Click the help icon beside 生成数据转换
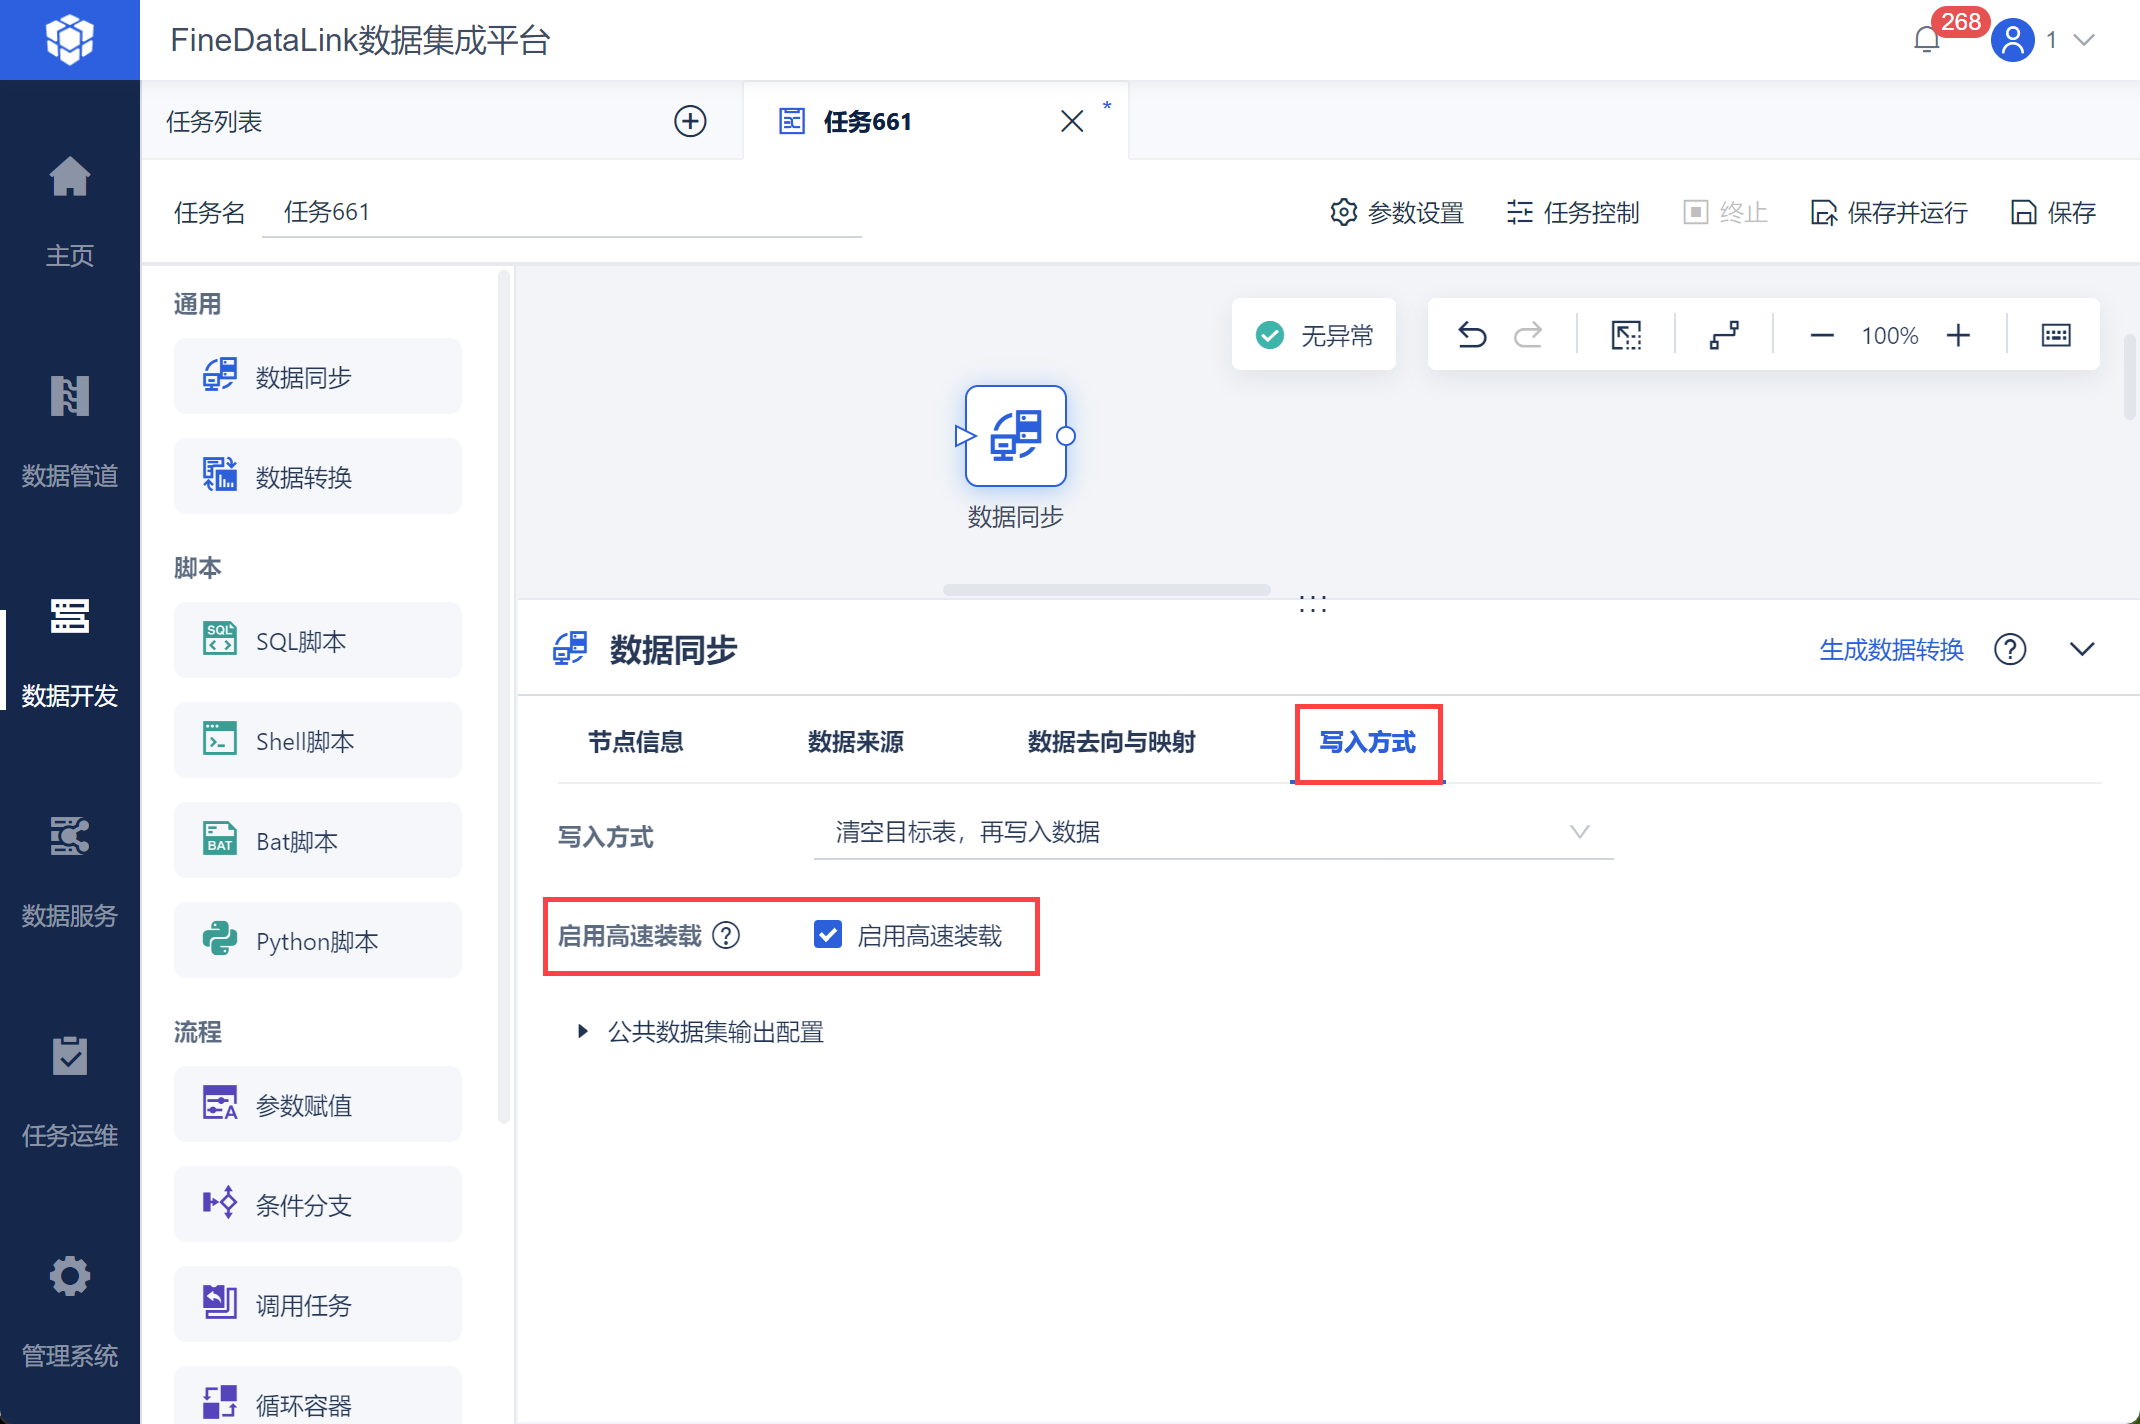 click(2009, 650)
